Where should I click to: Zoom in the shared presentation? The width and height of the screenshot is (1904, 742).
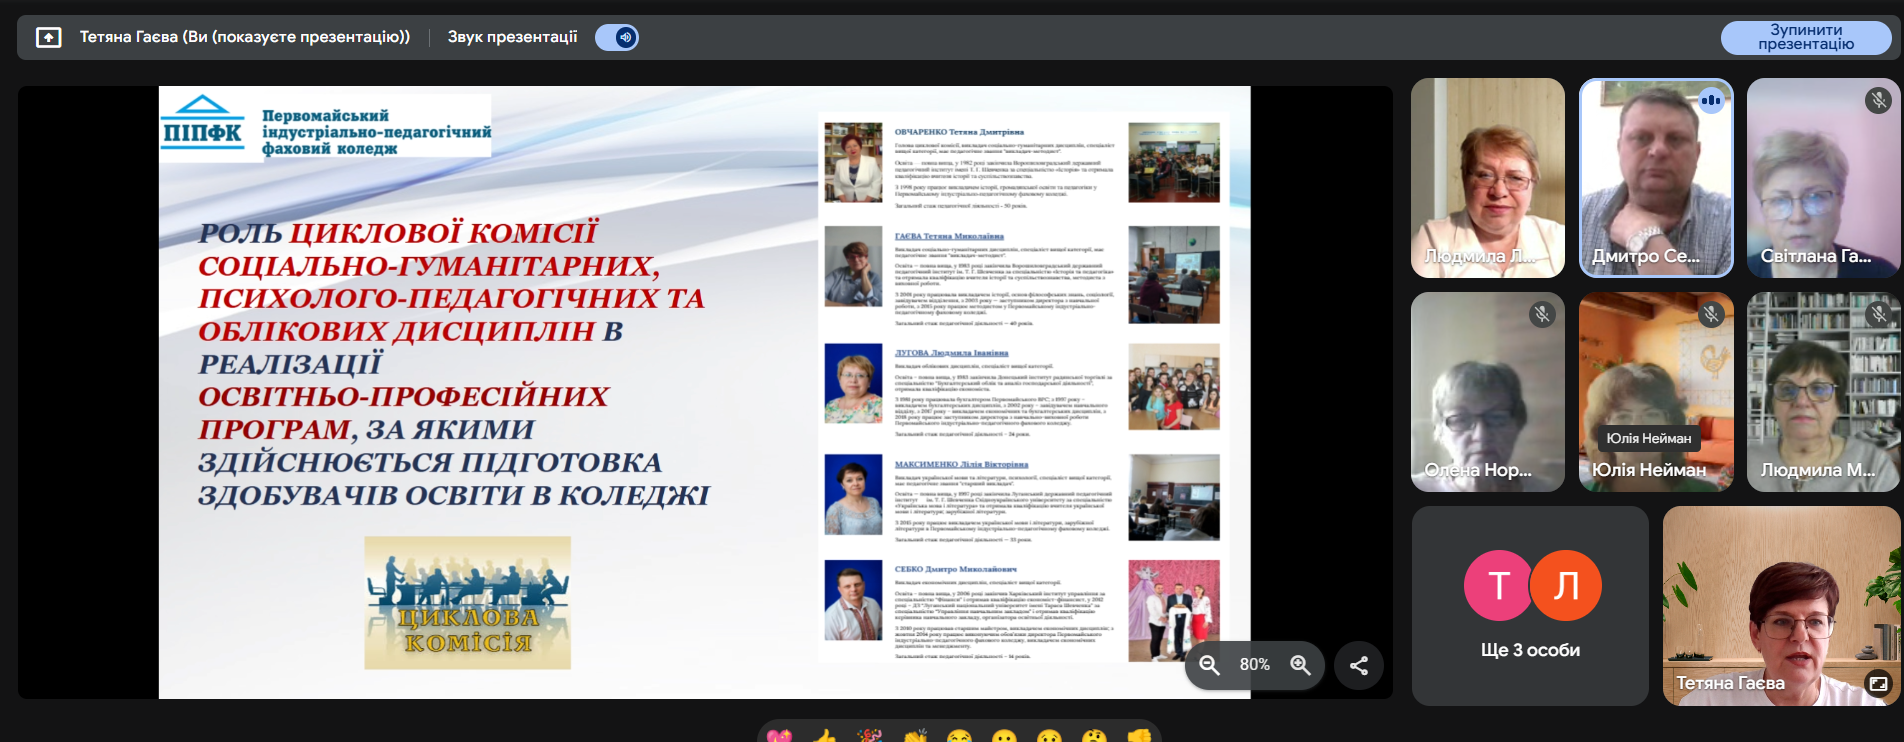tap(1300, 665)
